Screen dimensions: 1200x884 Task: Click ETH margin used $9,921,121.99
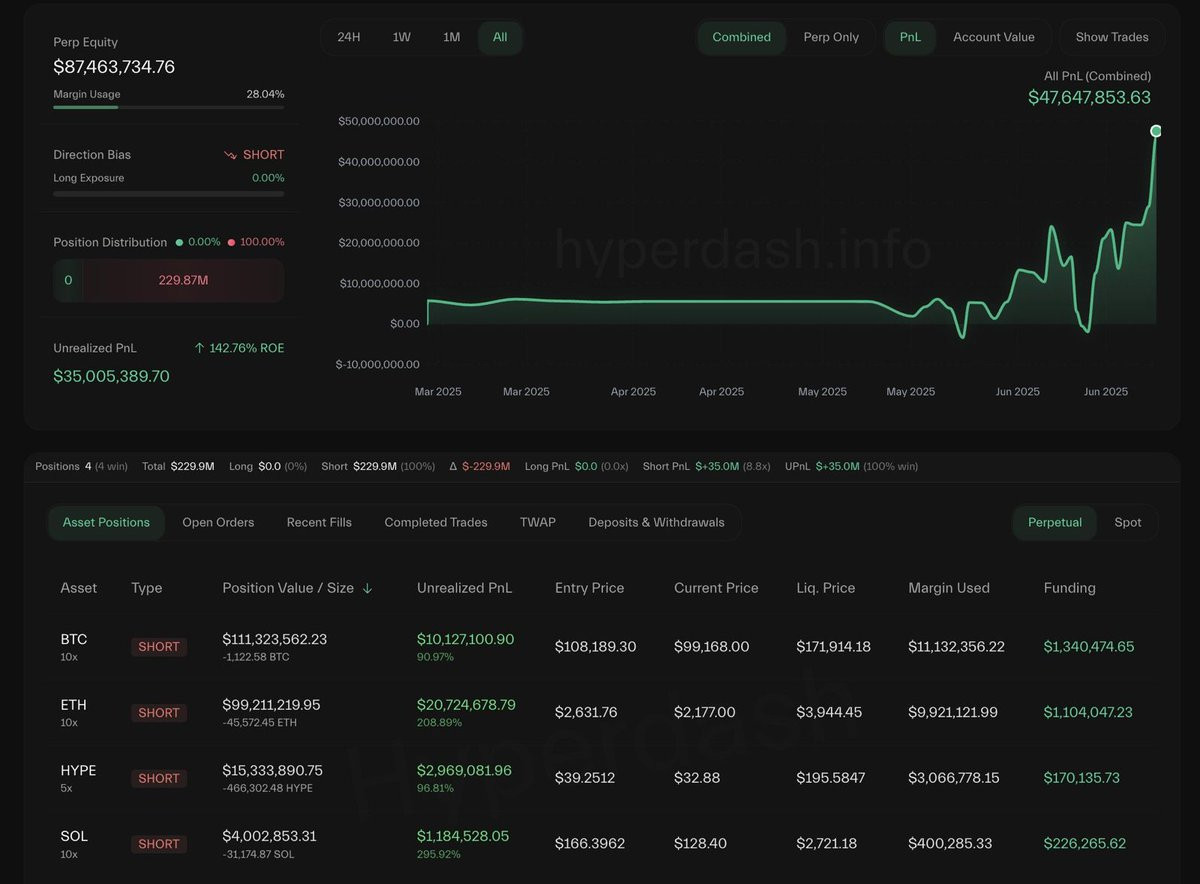953,713
